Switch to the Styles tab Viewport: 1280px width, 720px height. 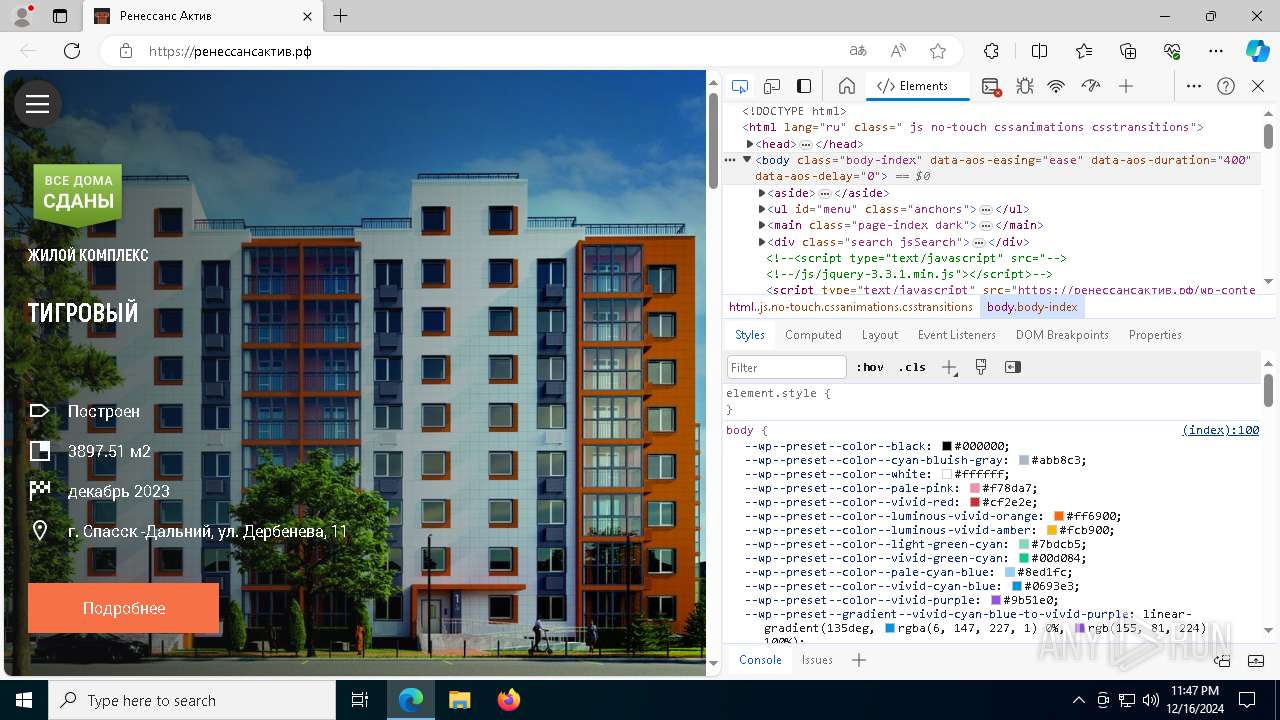750,335
